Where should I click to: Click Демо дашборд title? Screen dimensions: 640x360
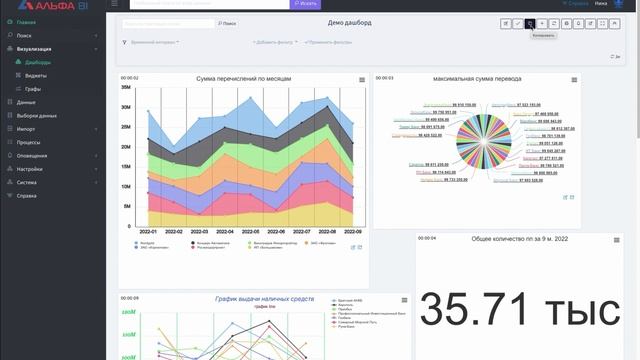coord(349,23)
